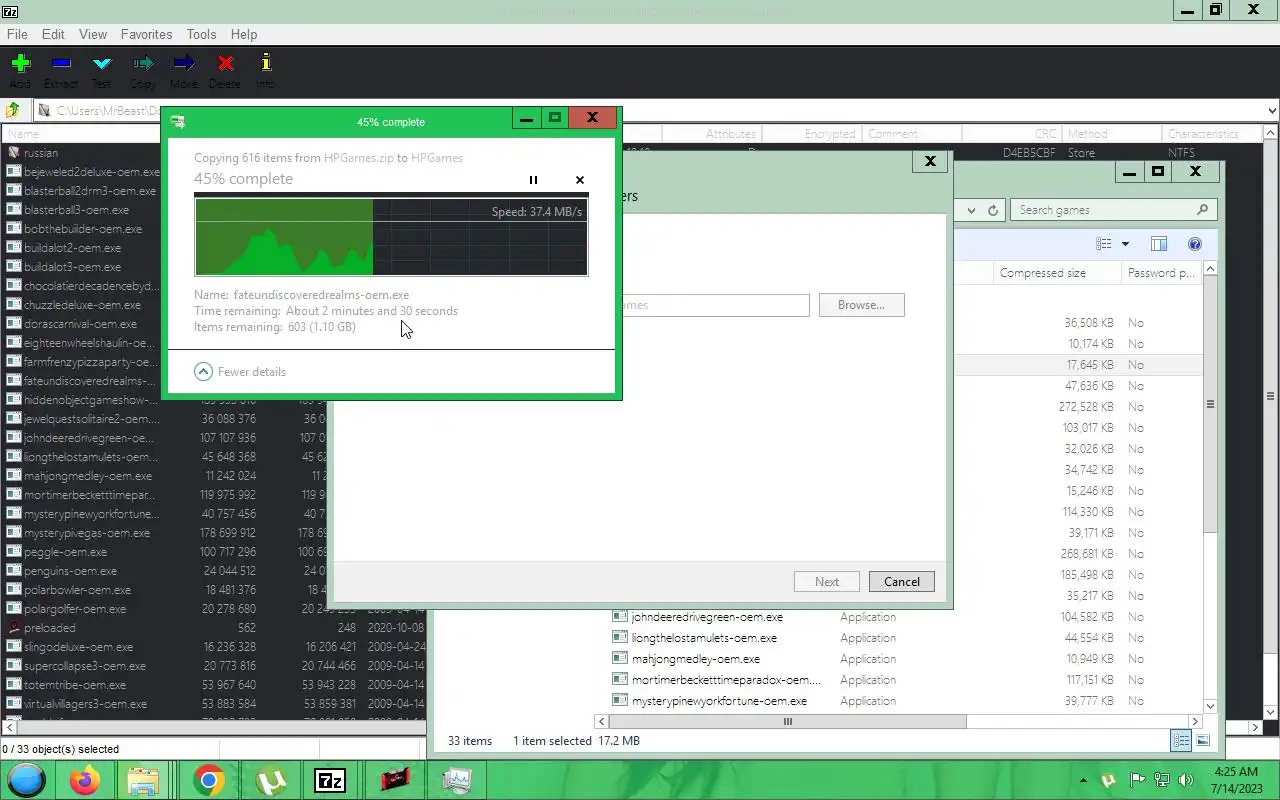Open Explorer help icon
Image resolution: width=1280 pixels, height=800 pixels.
(1194, 244)
